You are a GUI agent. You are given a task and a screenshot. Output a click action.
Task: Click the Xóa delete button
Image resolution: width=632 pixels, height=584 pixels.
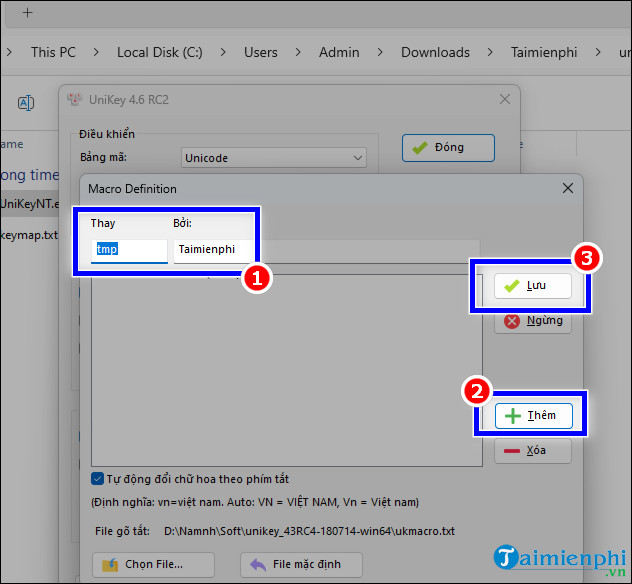click(x=532, y=451)
